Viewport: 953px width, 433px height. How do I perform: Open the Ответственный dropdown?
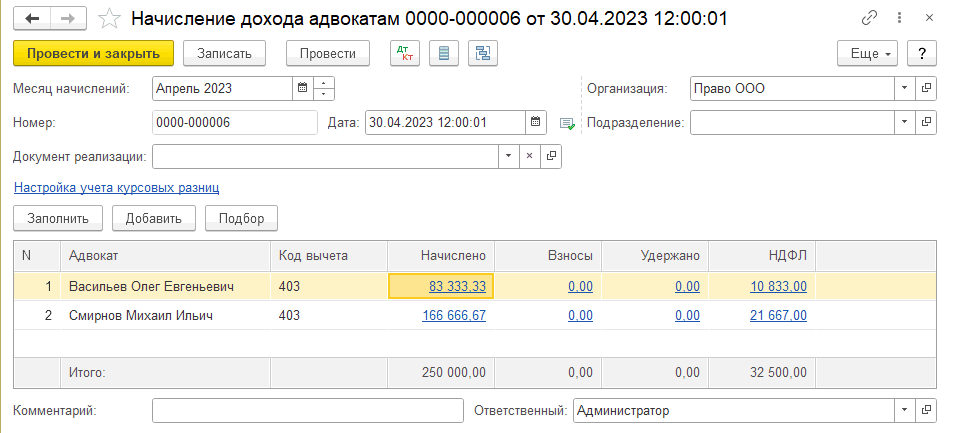pyautogui.click(x=904, y=410)
